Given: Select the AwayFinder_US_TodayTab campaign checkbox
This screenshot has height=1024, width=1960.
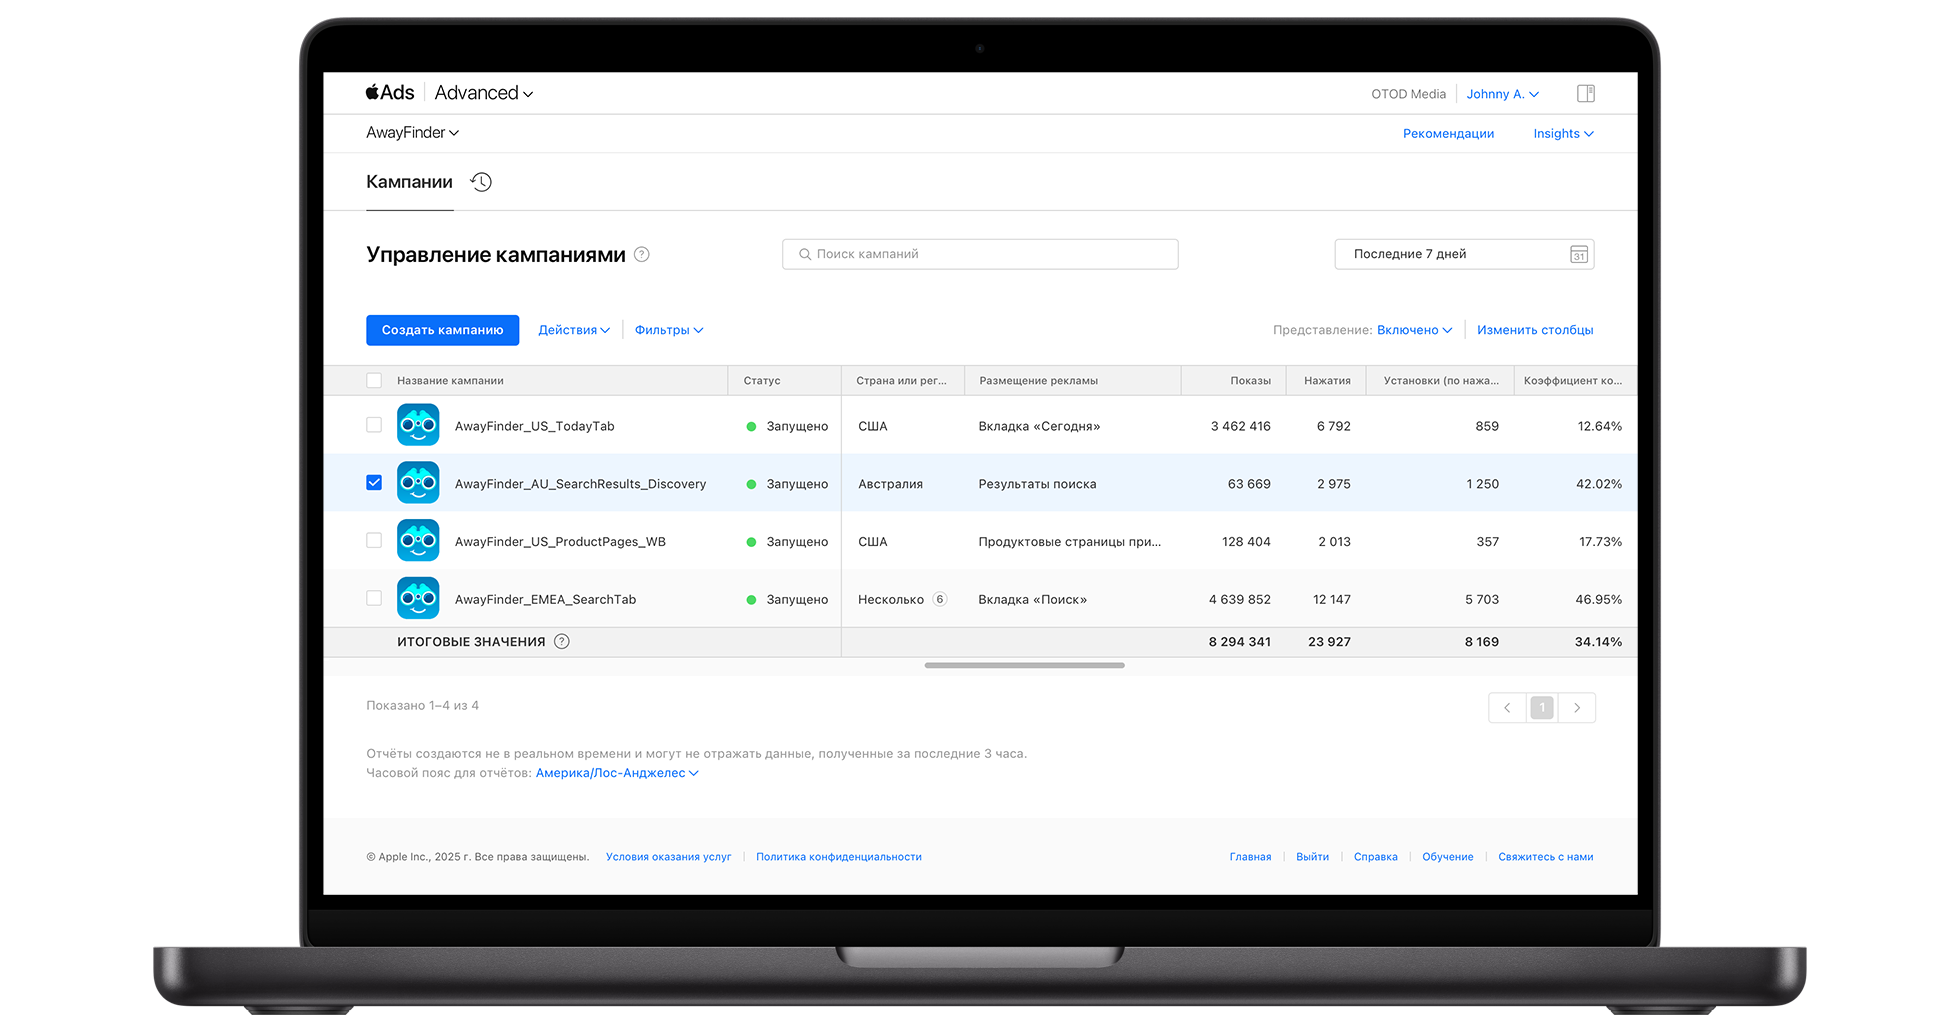Looking at the screenshot, I should pos(374,425).
